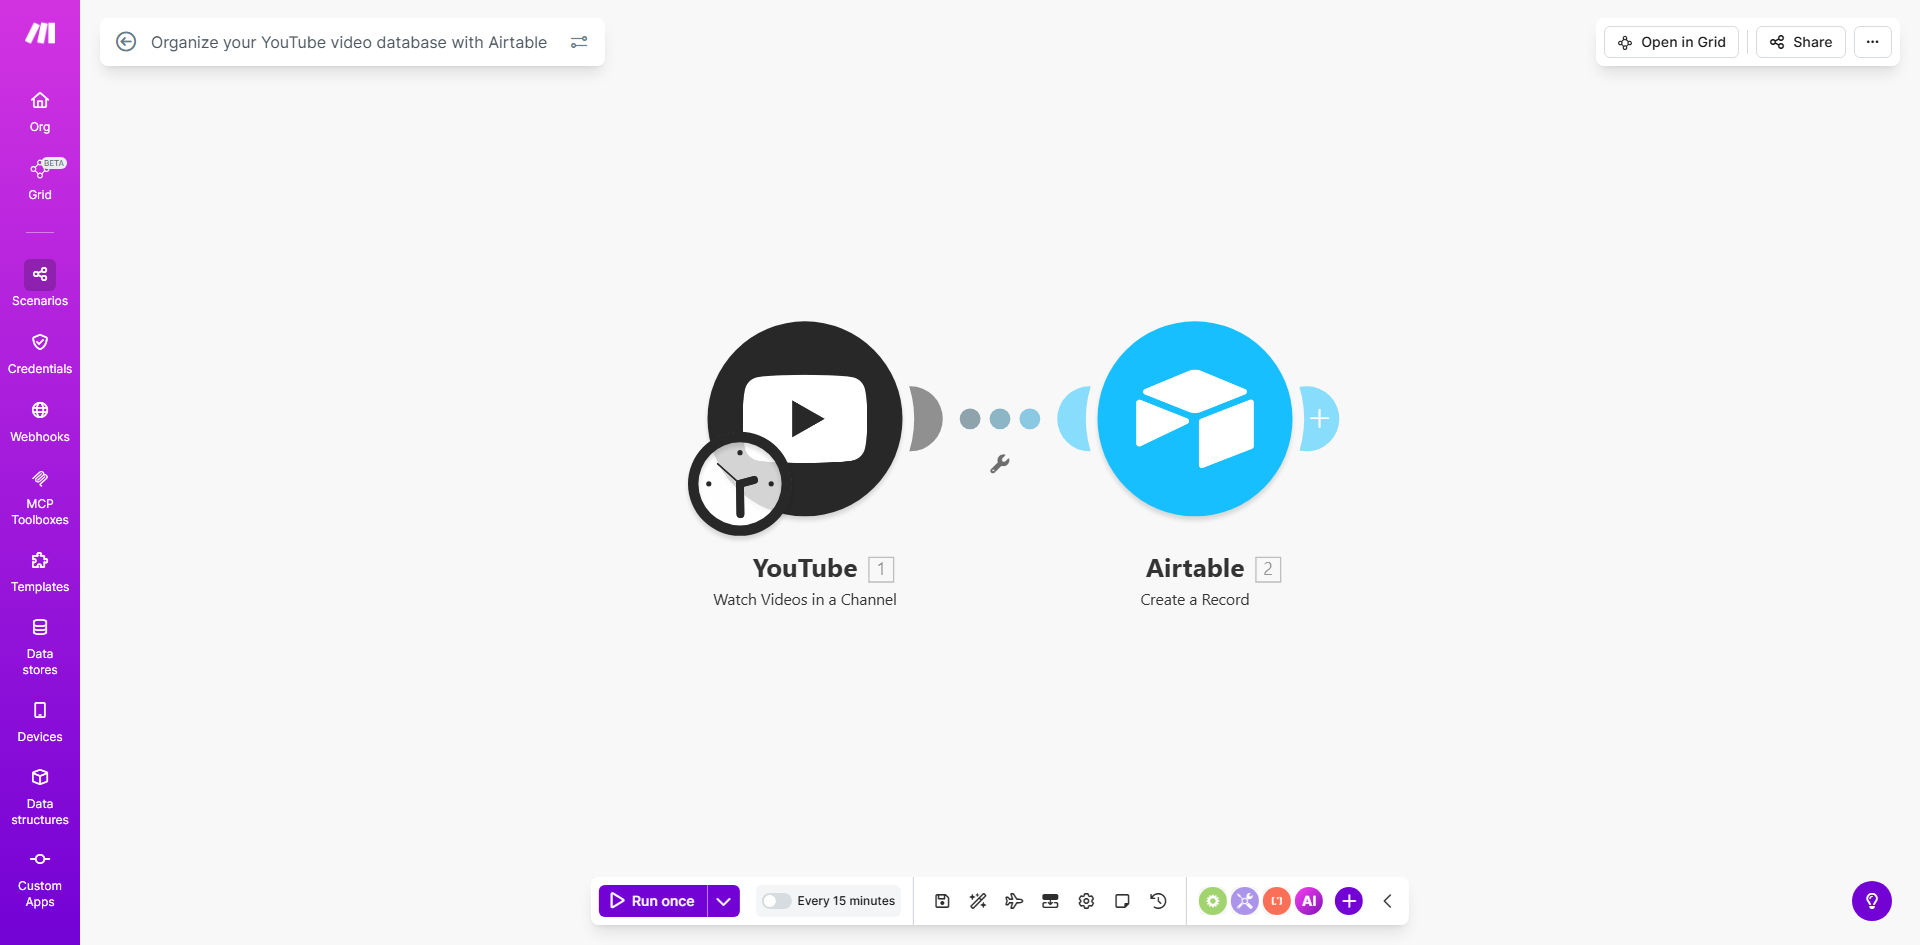Open scenario inputs and outputs icon
The width and height of the screenshot is (1920, 945).
click(1050, 901)
